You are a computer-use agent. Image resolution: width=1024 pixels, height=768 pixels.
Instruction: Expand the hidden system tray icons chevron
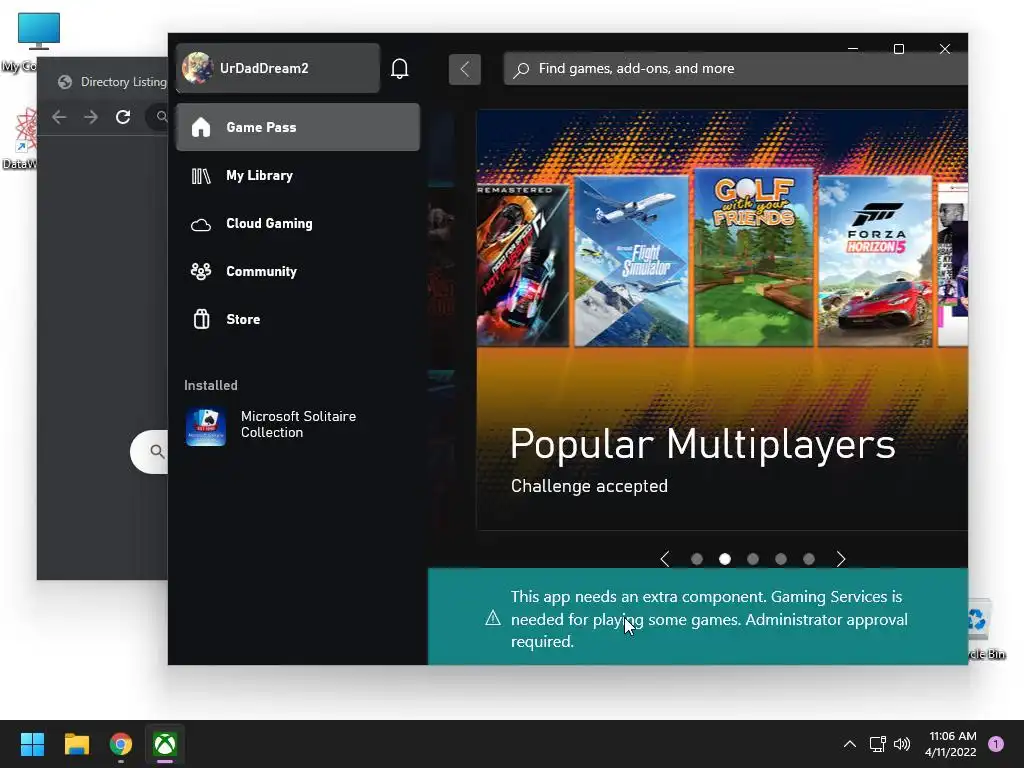pos(850,744)
